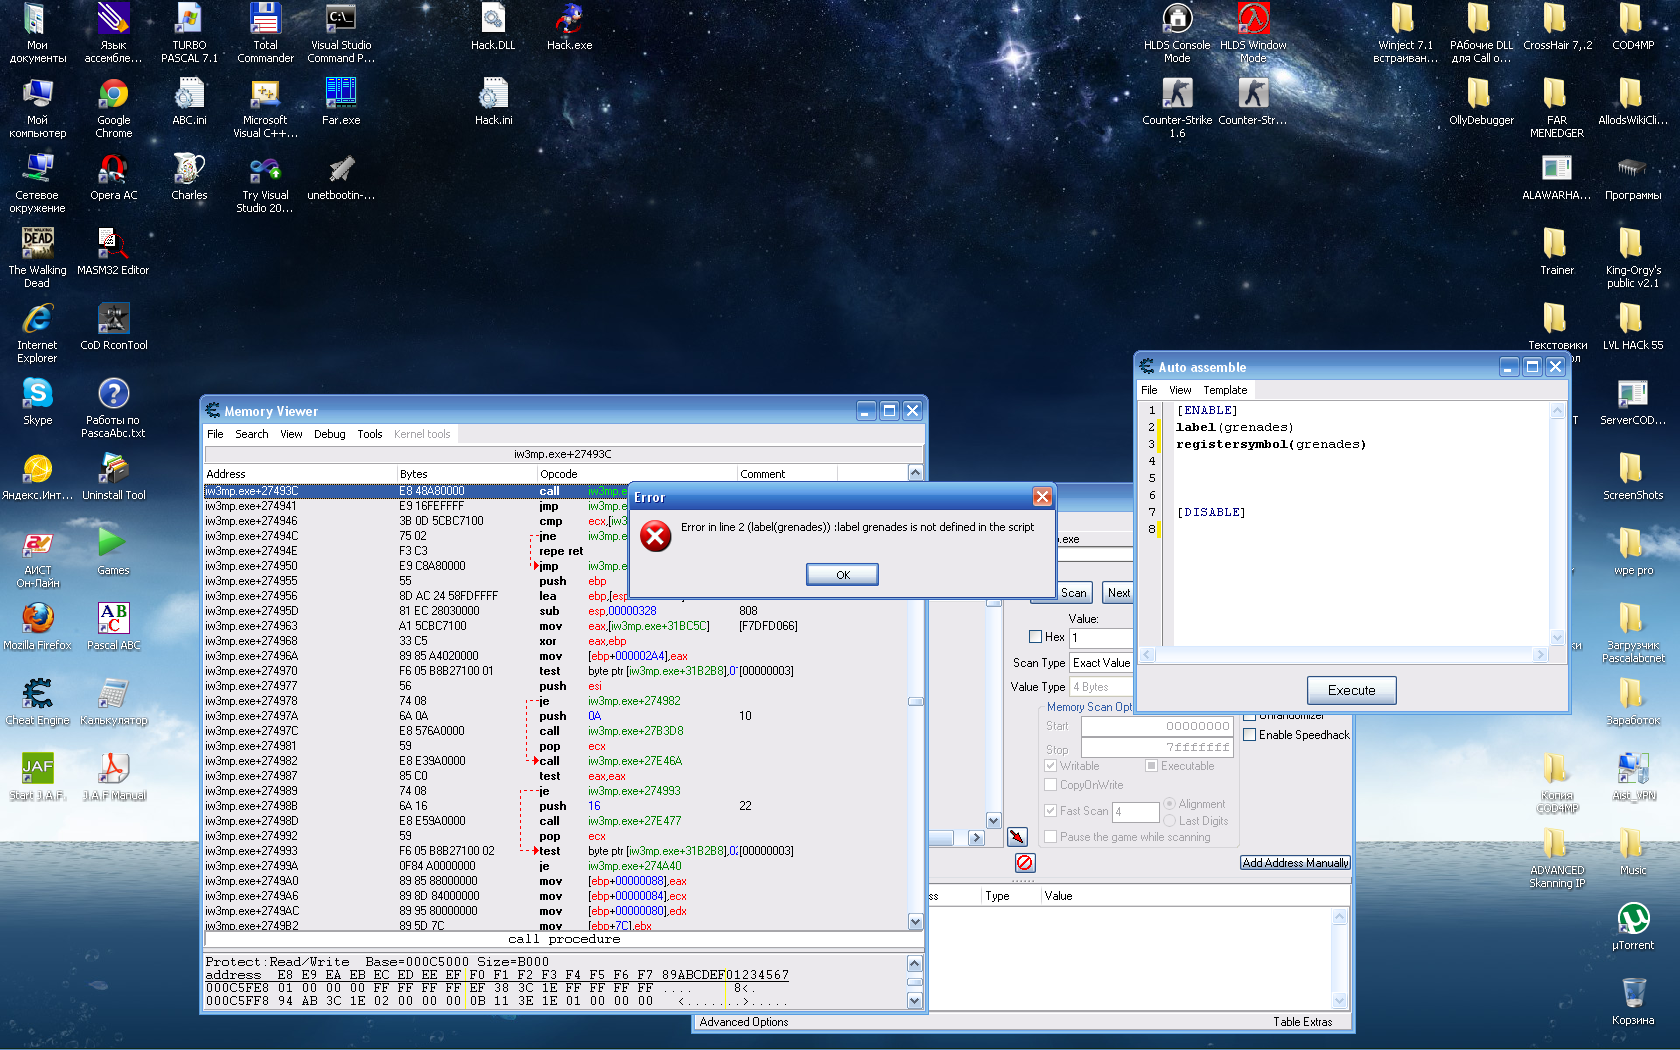Toggle the Writable checkbox
The width and height of the screenshot is (1680, 1050).
click(1050, 766)
